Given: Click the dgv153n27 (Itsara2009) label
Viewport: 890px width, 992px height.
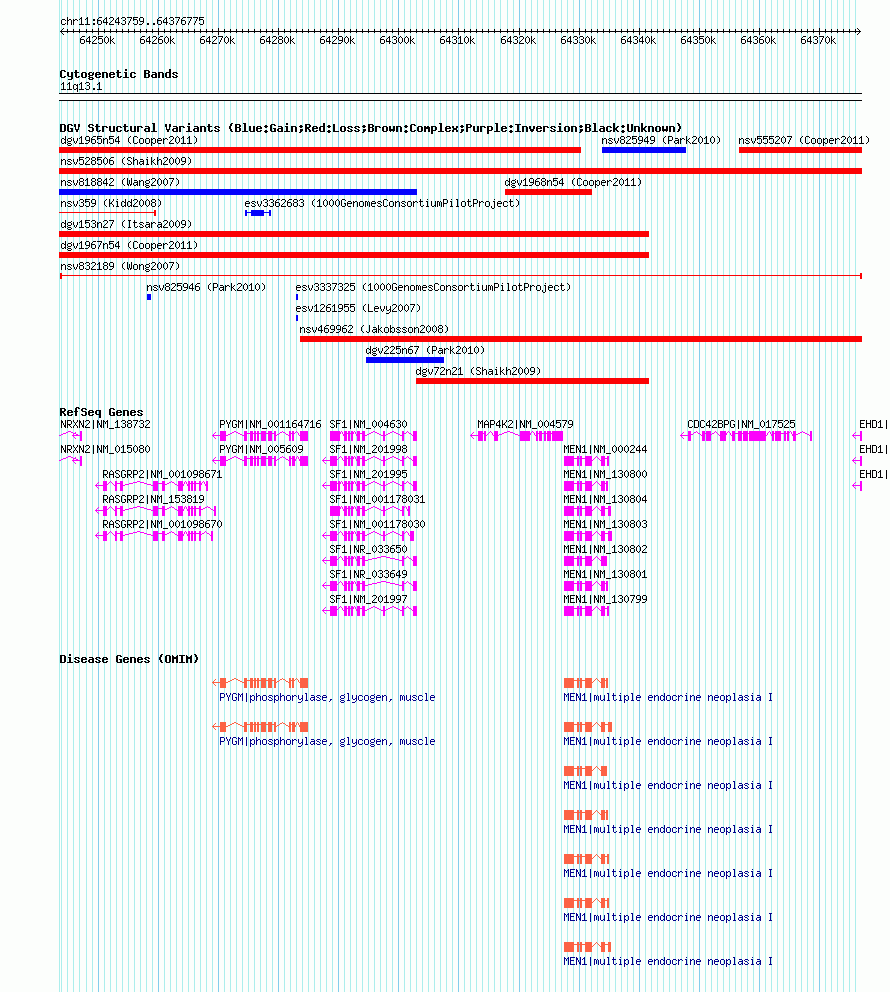Looking at the screenshot, I should 126,224.
